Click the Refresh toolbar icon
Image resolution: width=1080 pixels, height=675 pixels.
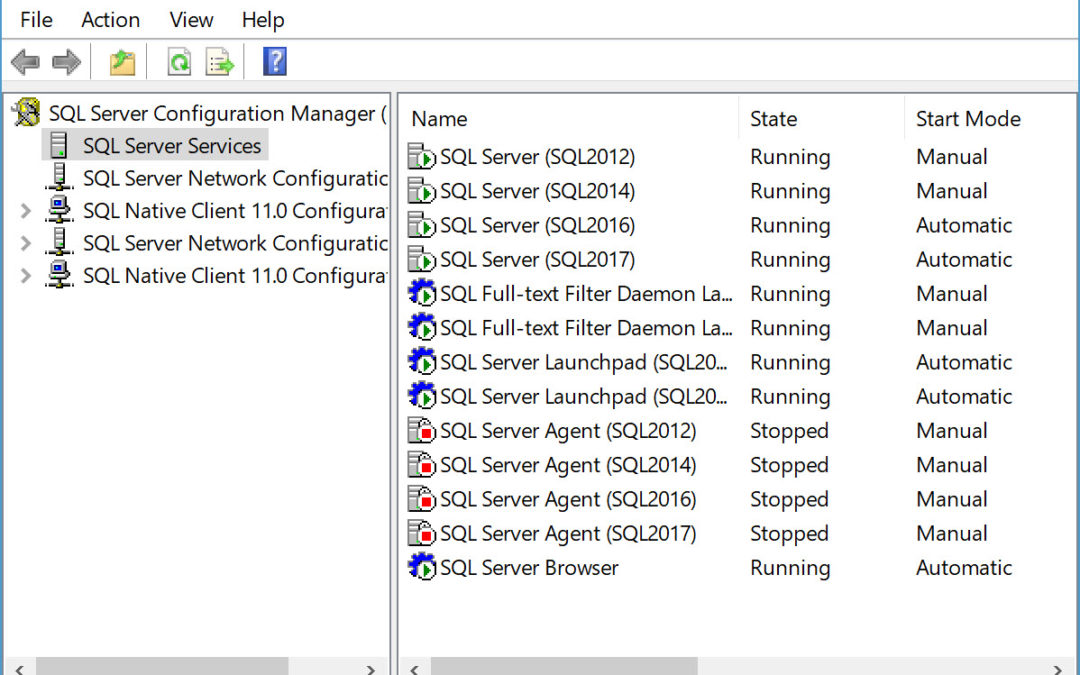coord(179,63)
